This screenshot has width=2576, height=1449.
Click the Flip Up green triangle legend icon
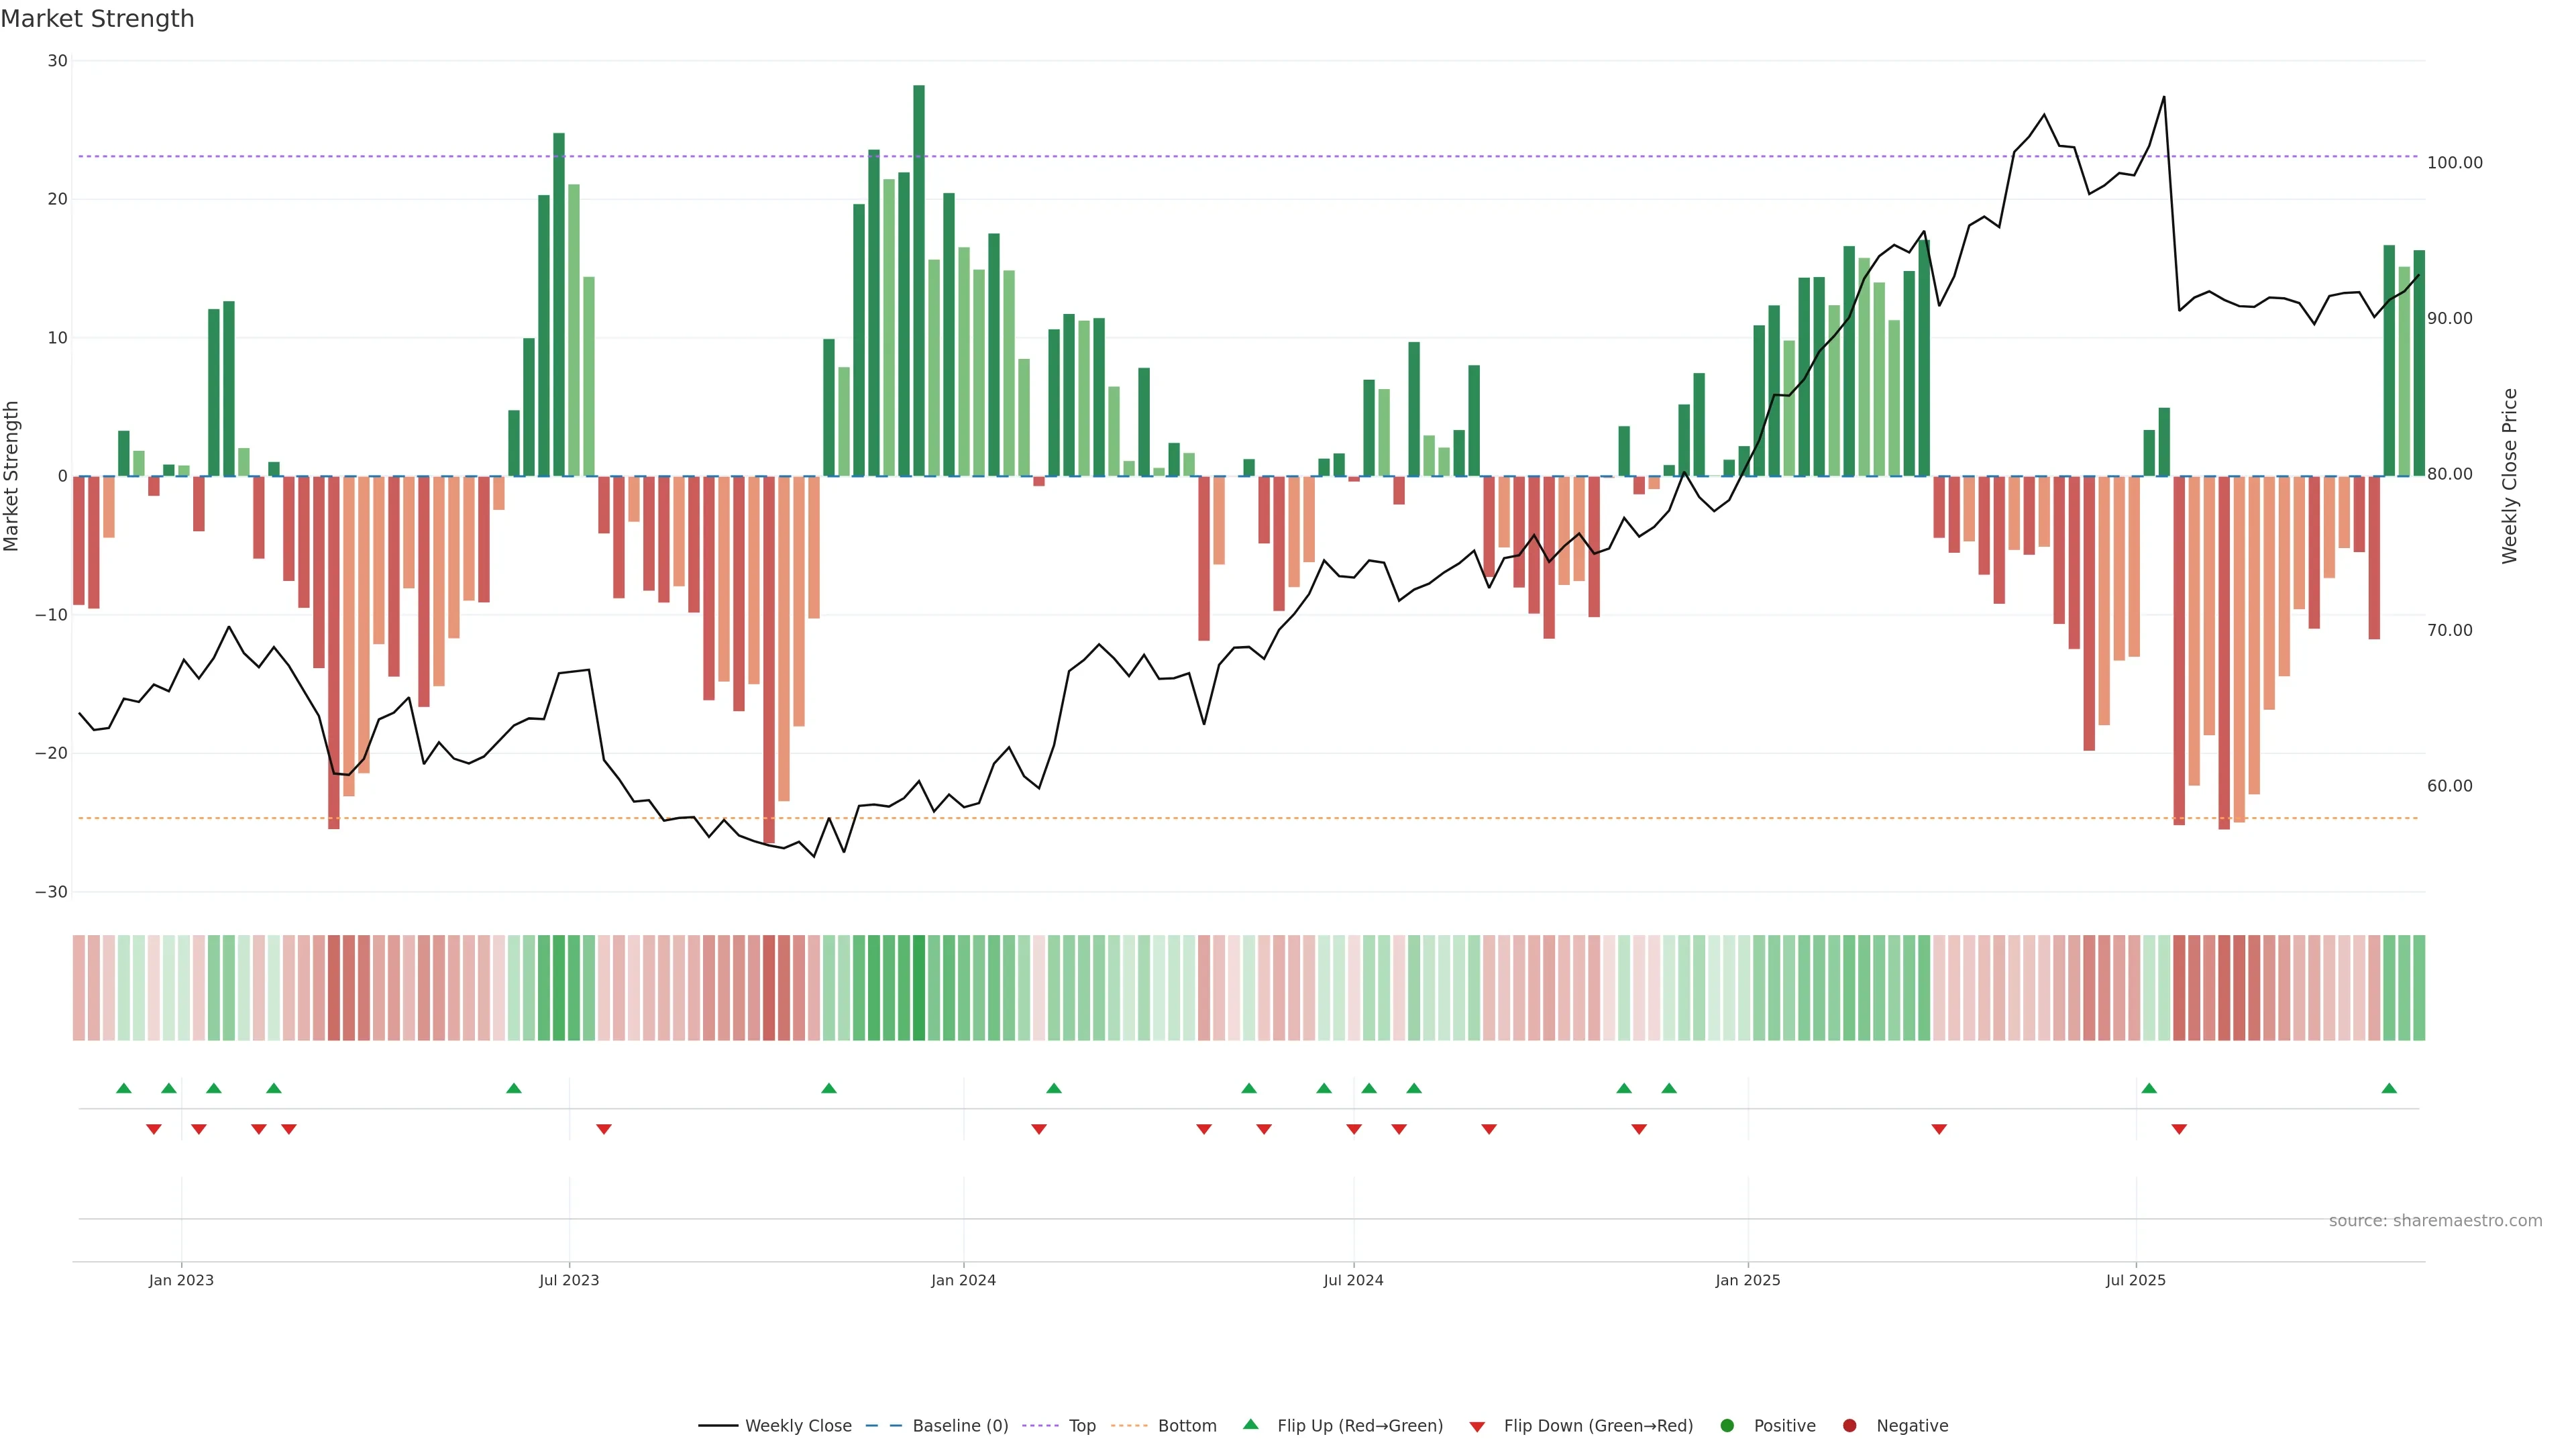coord(1250,1425)
